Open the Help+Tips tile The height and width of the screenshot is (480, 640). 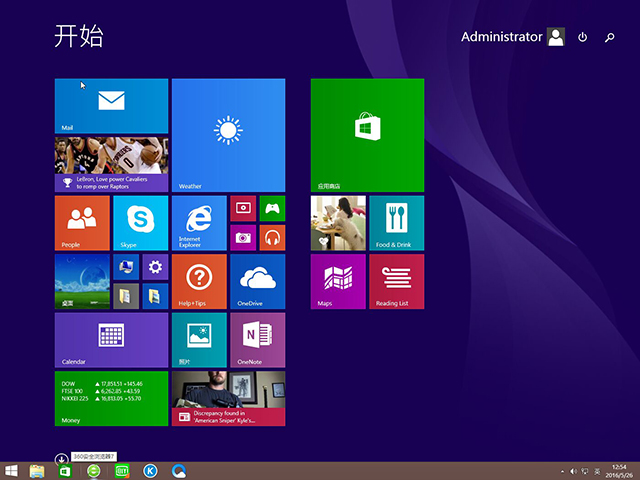pos(199,281)
